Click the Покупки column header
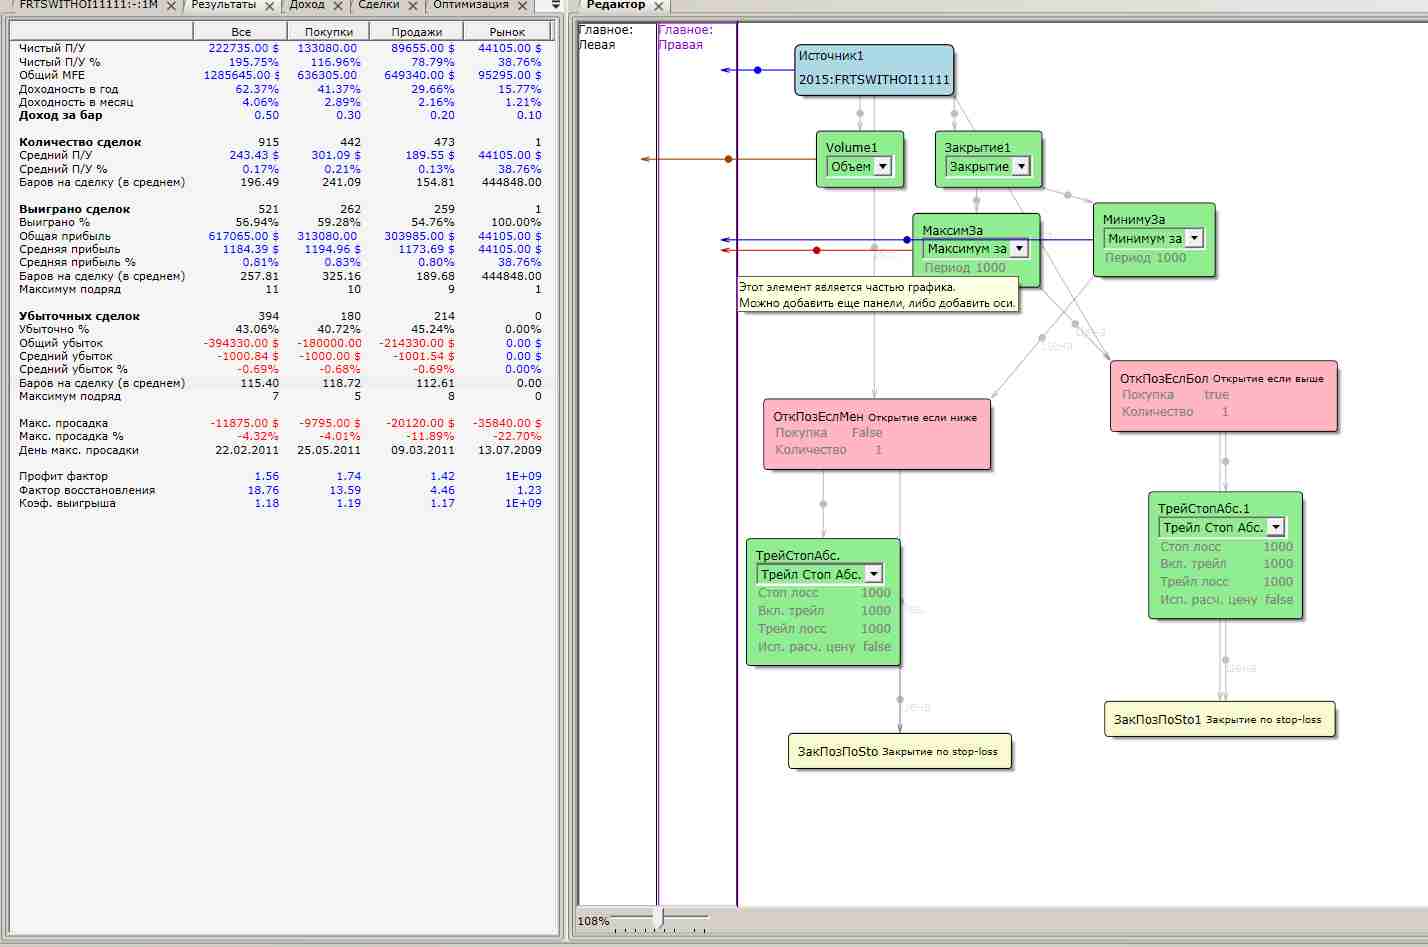 tap(329, 32)
